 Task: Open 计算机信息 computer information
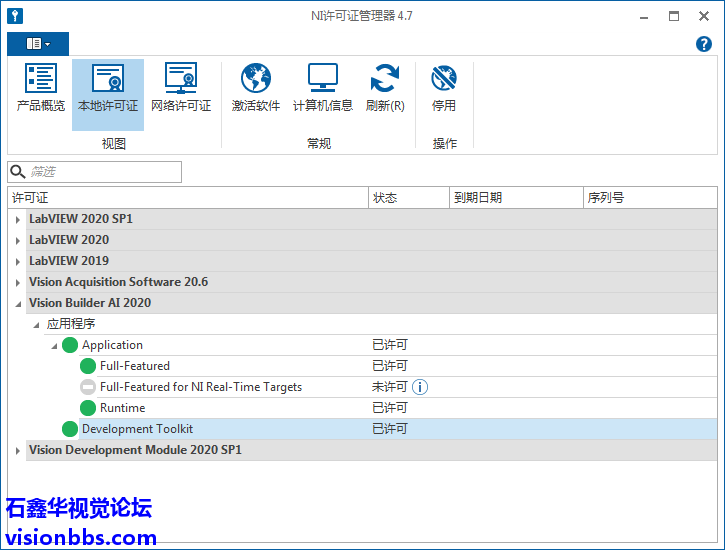coord(322,88)
